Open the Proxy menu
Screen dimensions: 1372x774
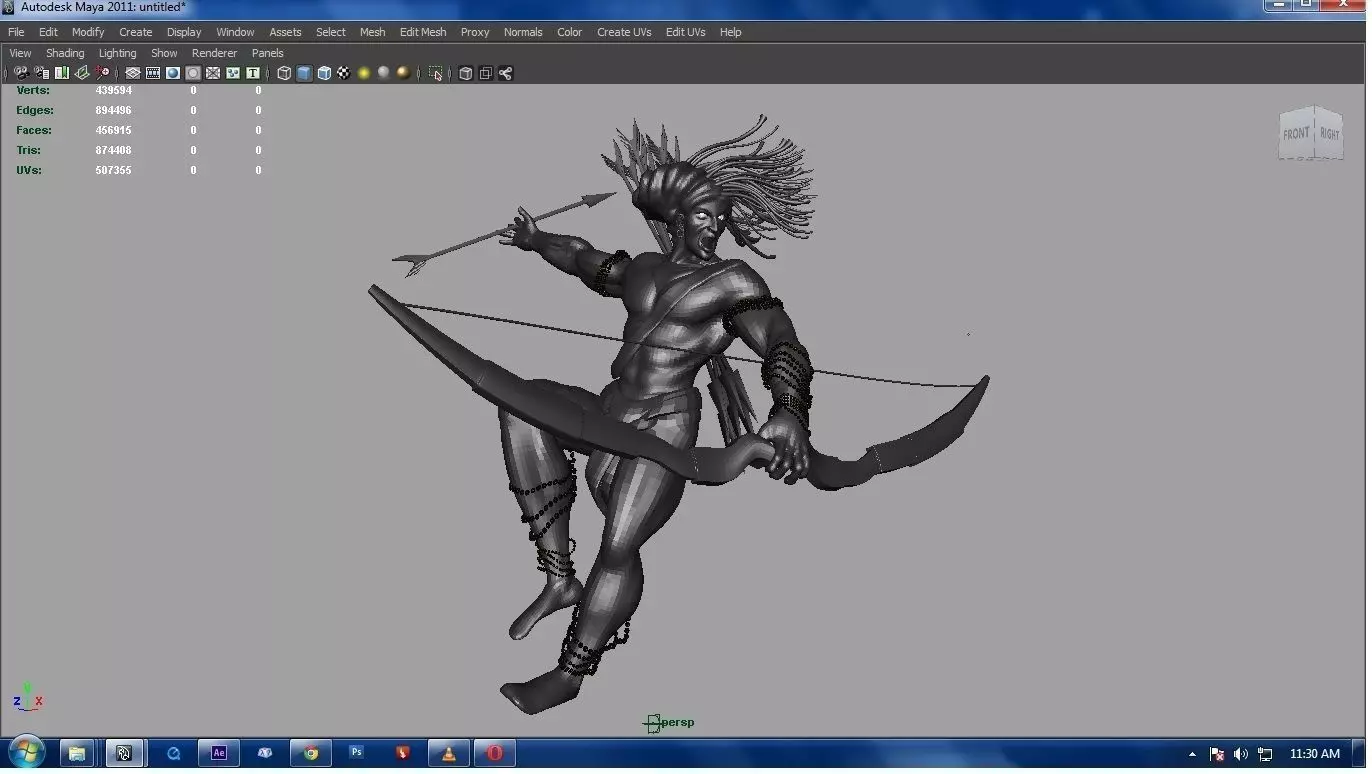point(475,32)
